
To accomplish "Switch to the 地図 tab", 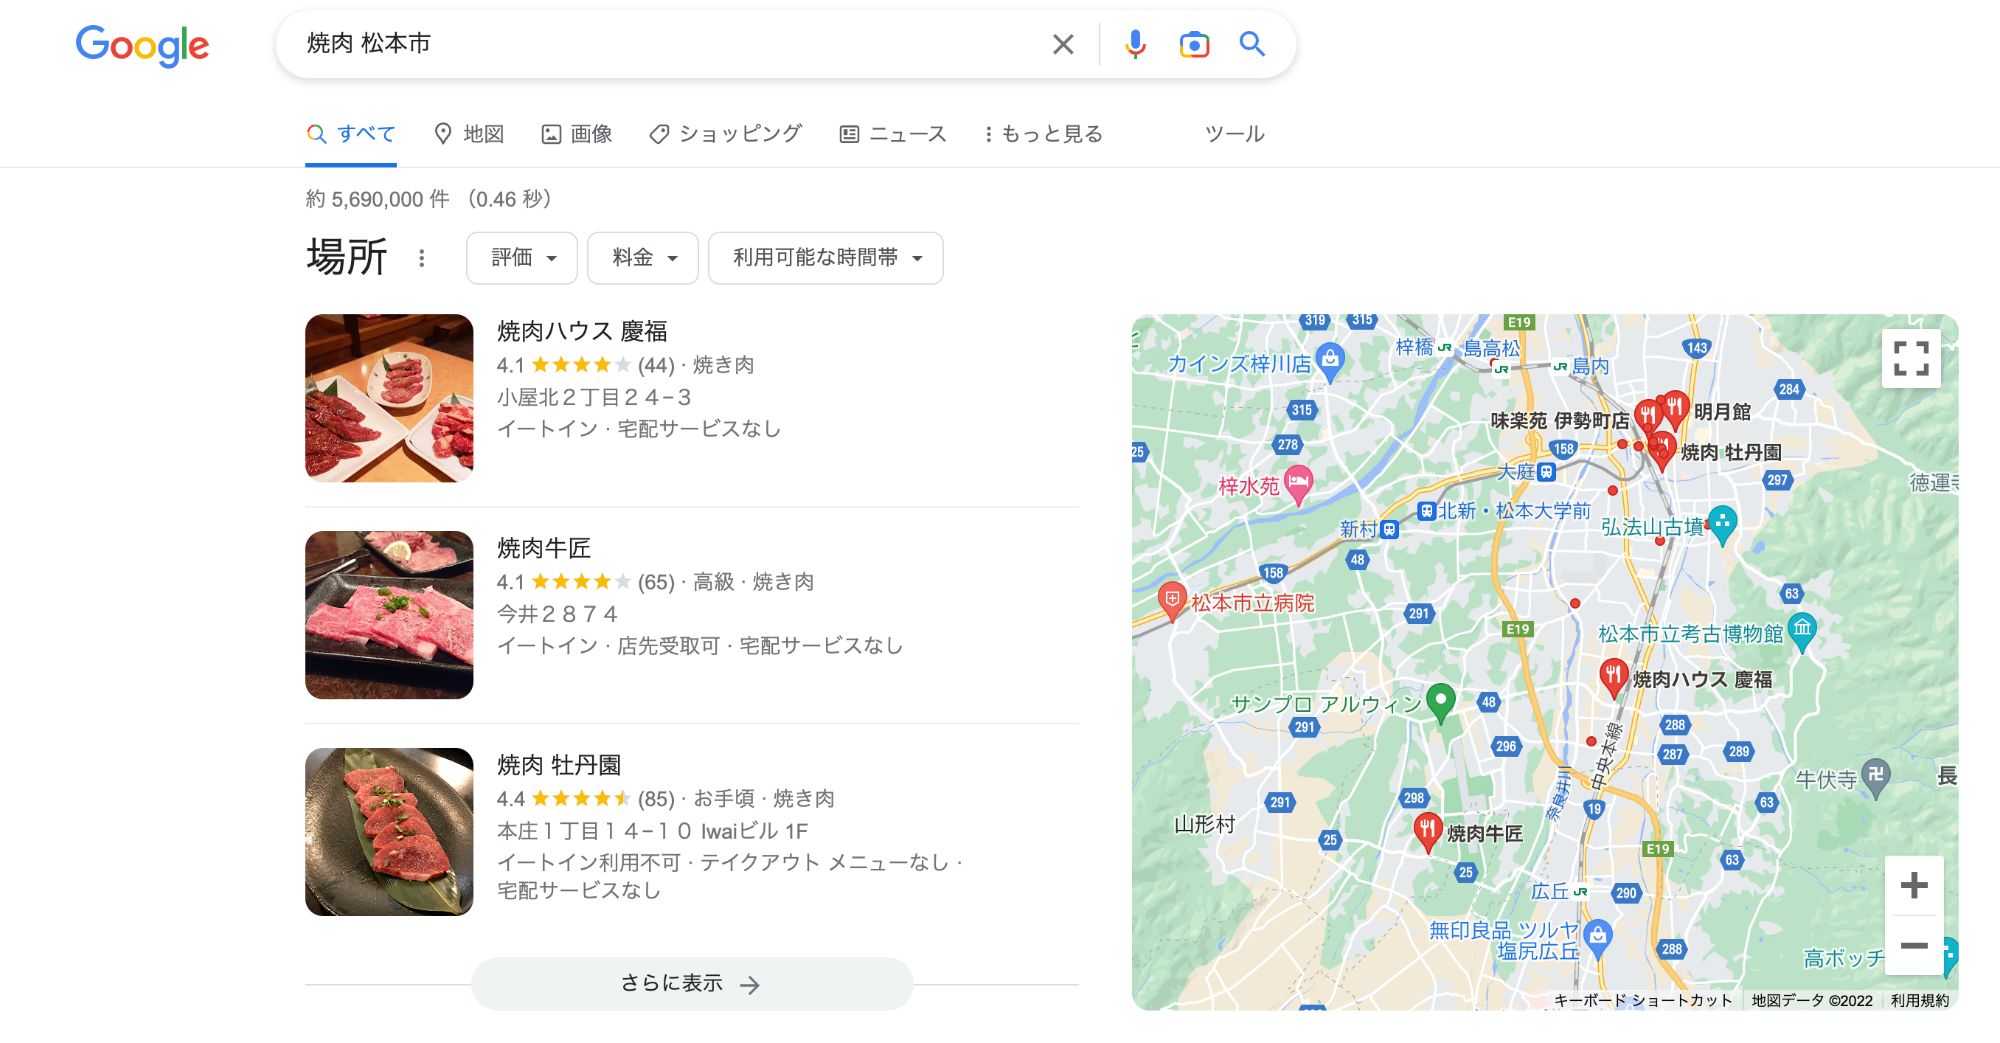I will click(469, 134).
